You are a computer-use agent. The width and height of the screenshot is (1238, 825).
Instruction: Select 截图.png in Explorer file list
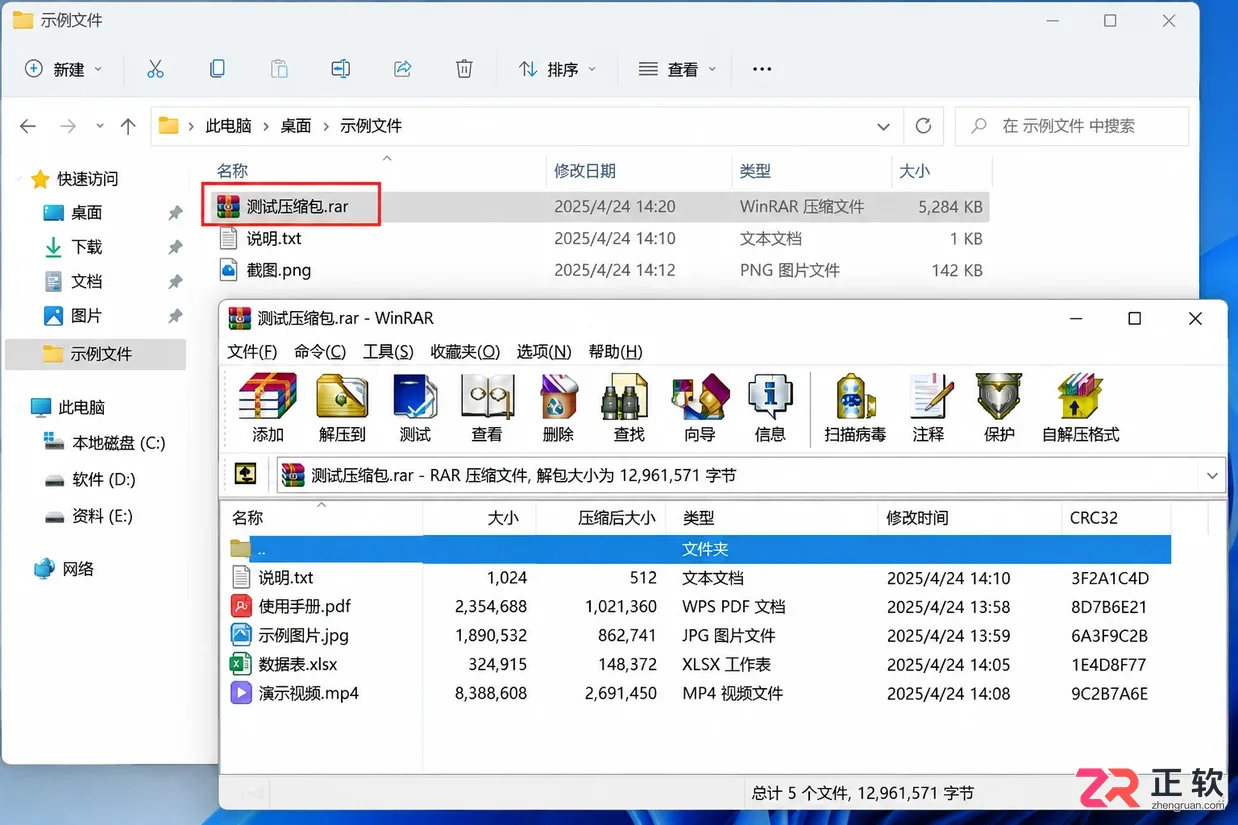click(x=279, y=270)
